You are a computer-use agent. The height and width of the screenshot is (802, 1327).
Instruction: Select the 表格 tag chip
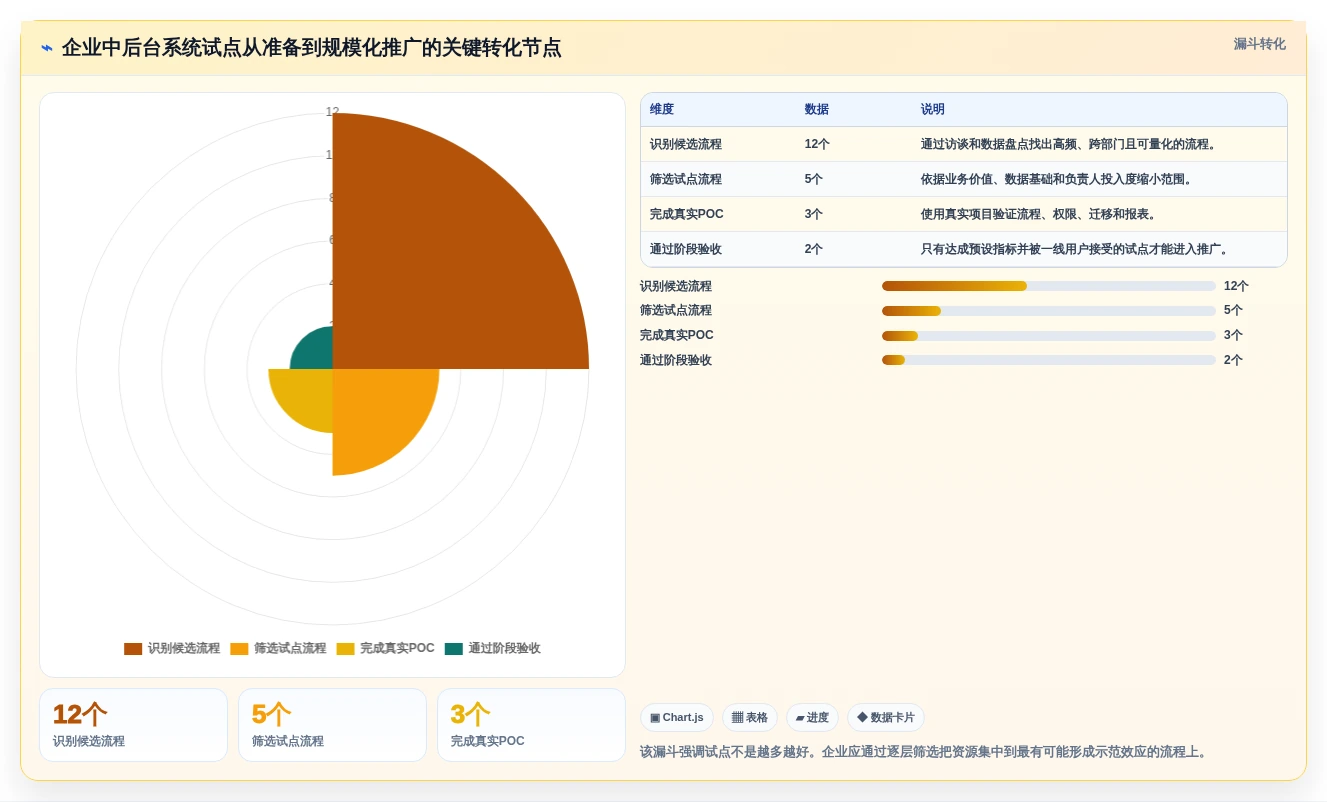click(x=750, y=718)
